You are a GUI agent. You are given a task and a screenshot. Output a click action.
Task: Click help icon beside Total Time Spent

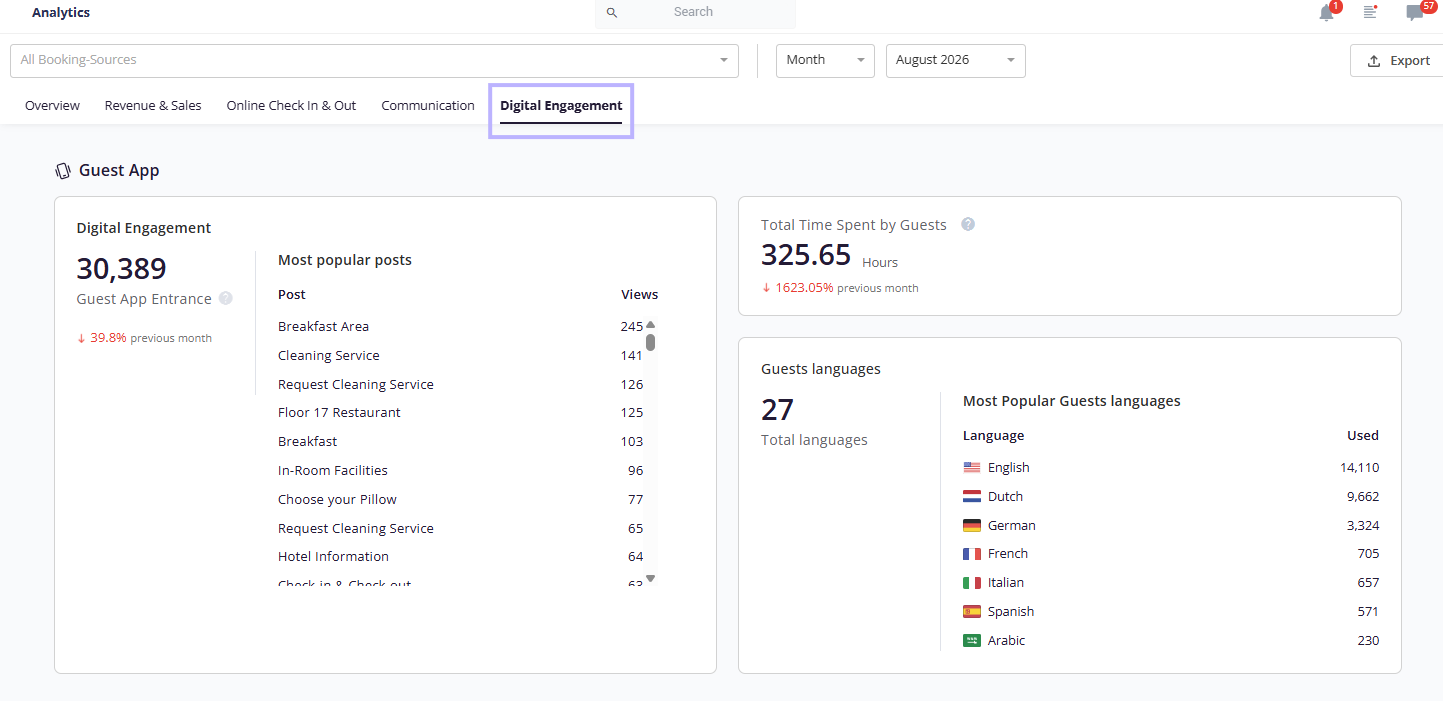point(968,224)
